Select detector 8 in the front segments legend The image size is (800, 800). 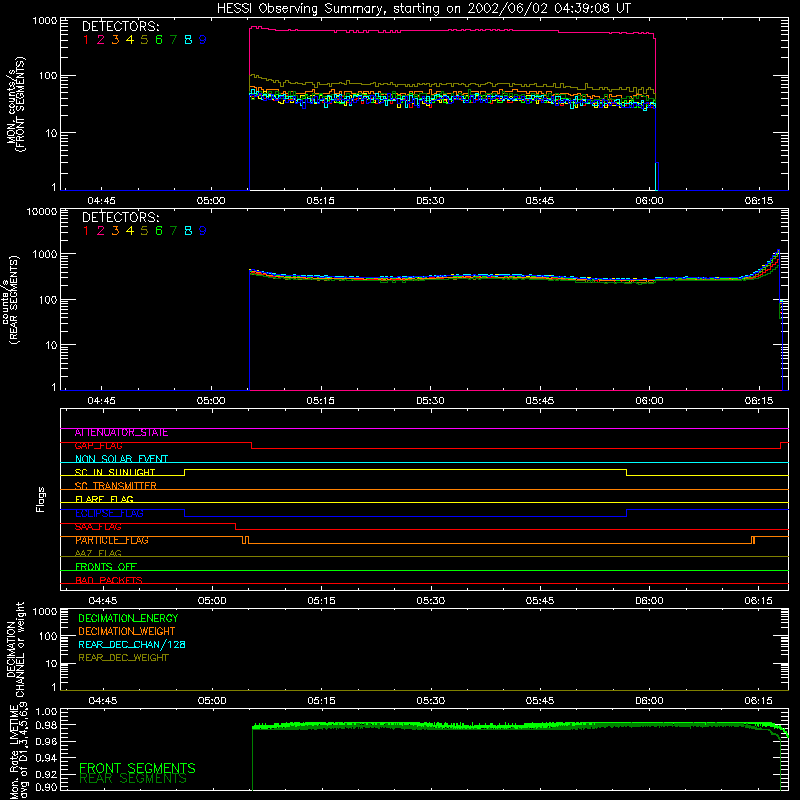[188, 40]
